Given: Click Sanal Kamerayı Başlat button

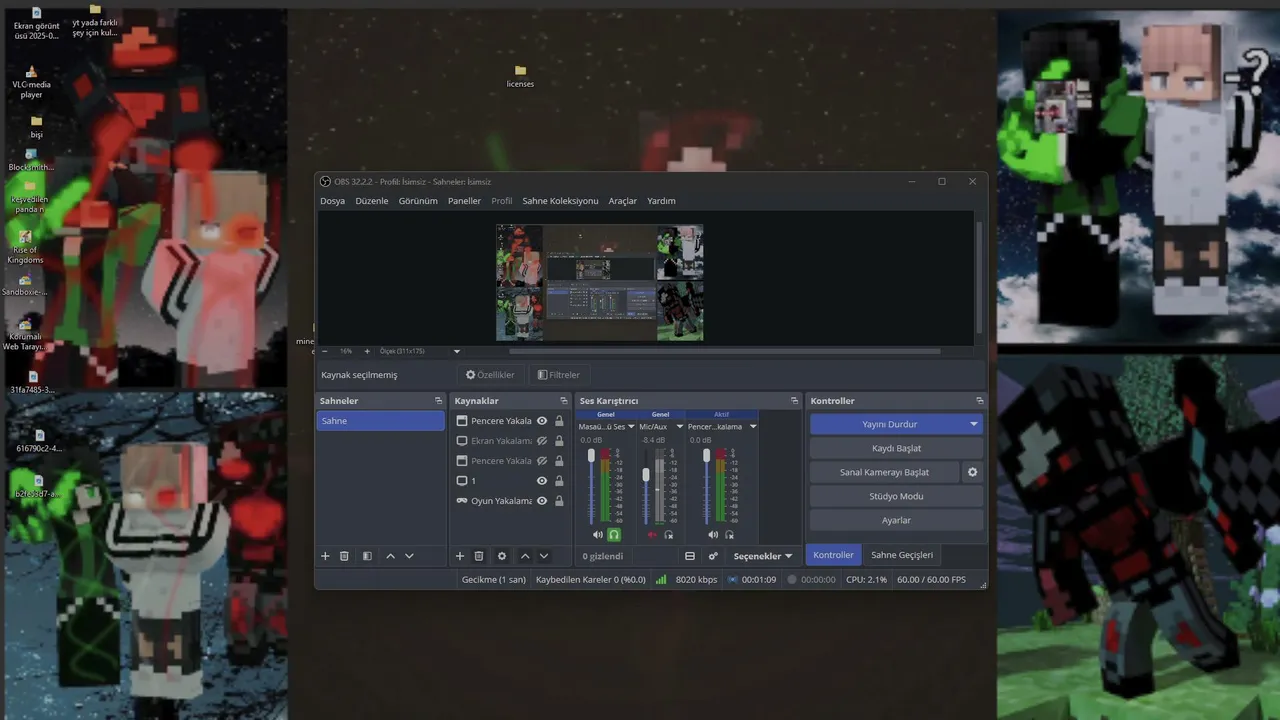Looking at the screenshot, I should click(x=884, y=472).
